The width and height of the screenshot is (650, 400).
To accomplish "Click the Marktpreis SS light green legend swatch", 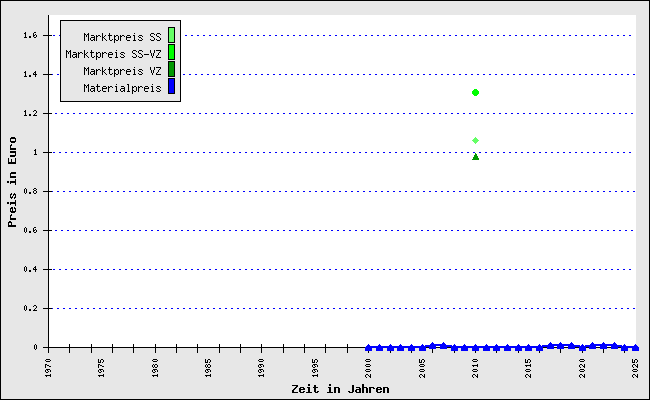I will 171,35.
